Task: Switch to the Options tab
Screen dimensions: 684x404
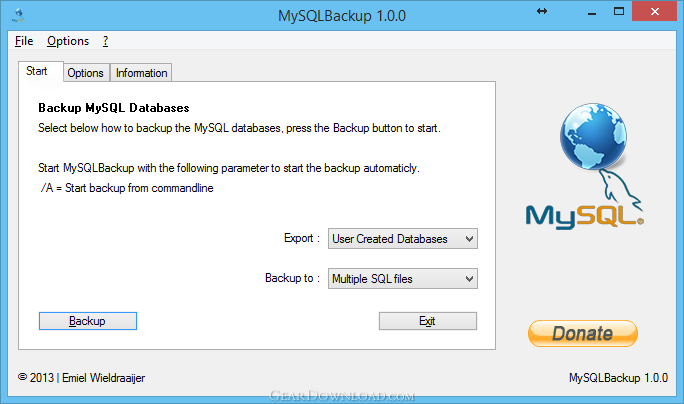Action: tap(86, 73)
